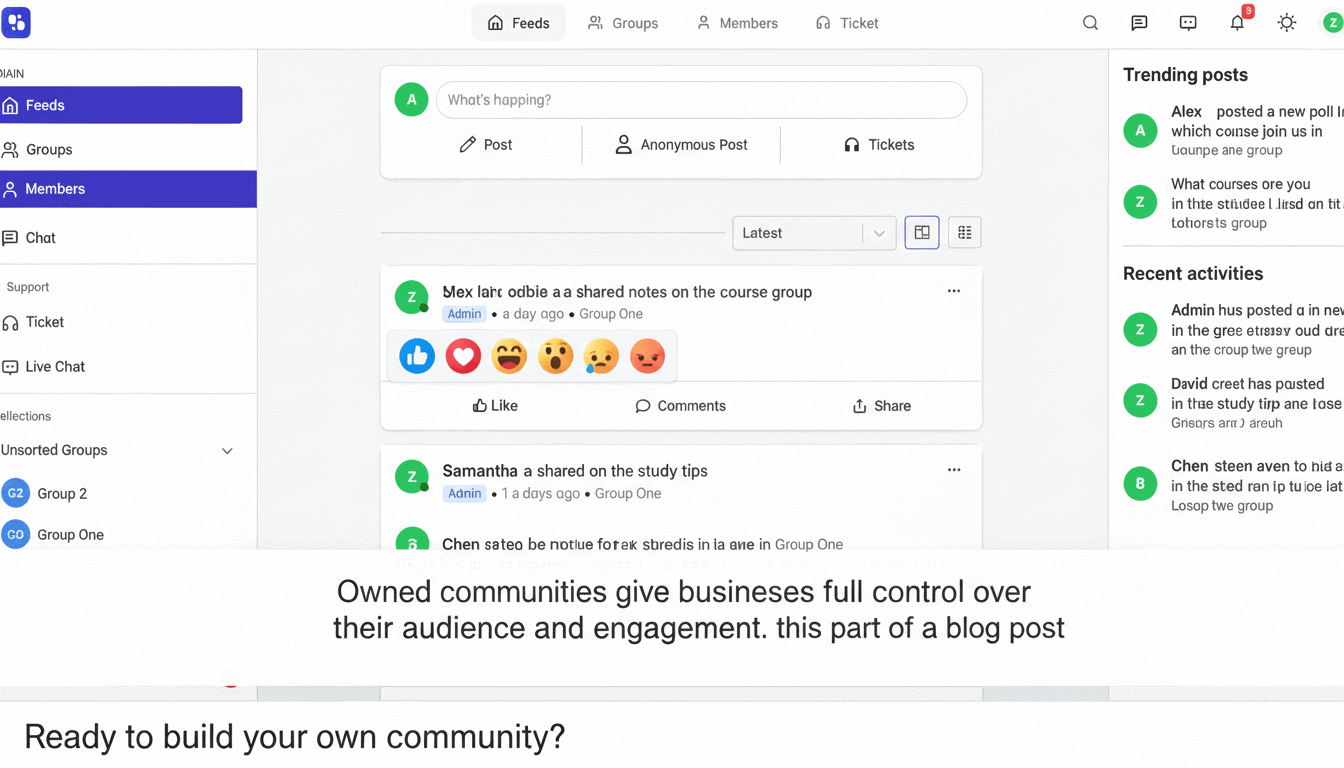Click avatar Z on Samantha's post
The height and width of the screenshot is (768, 1344).
click(411, 476)
